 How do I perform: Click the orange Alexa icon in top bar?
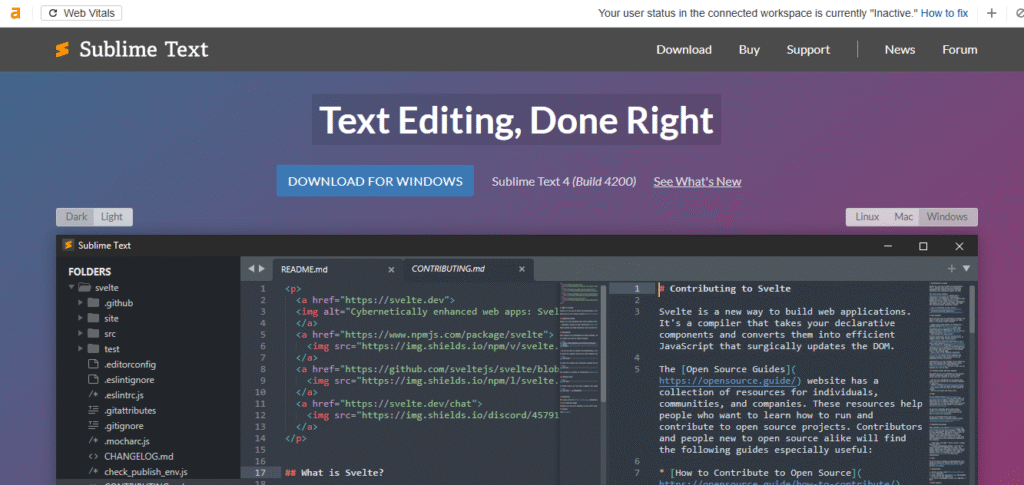(15, 13)
